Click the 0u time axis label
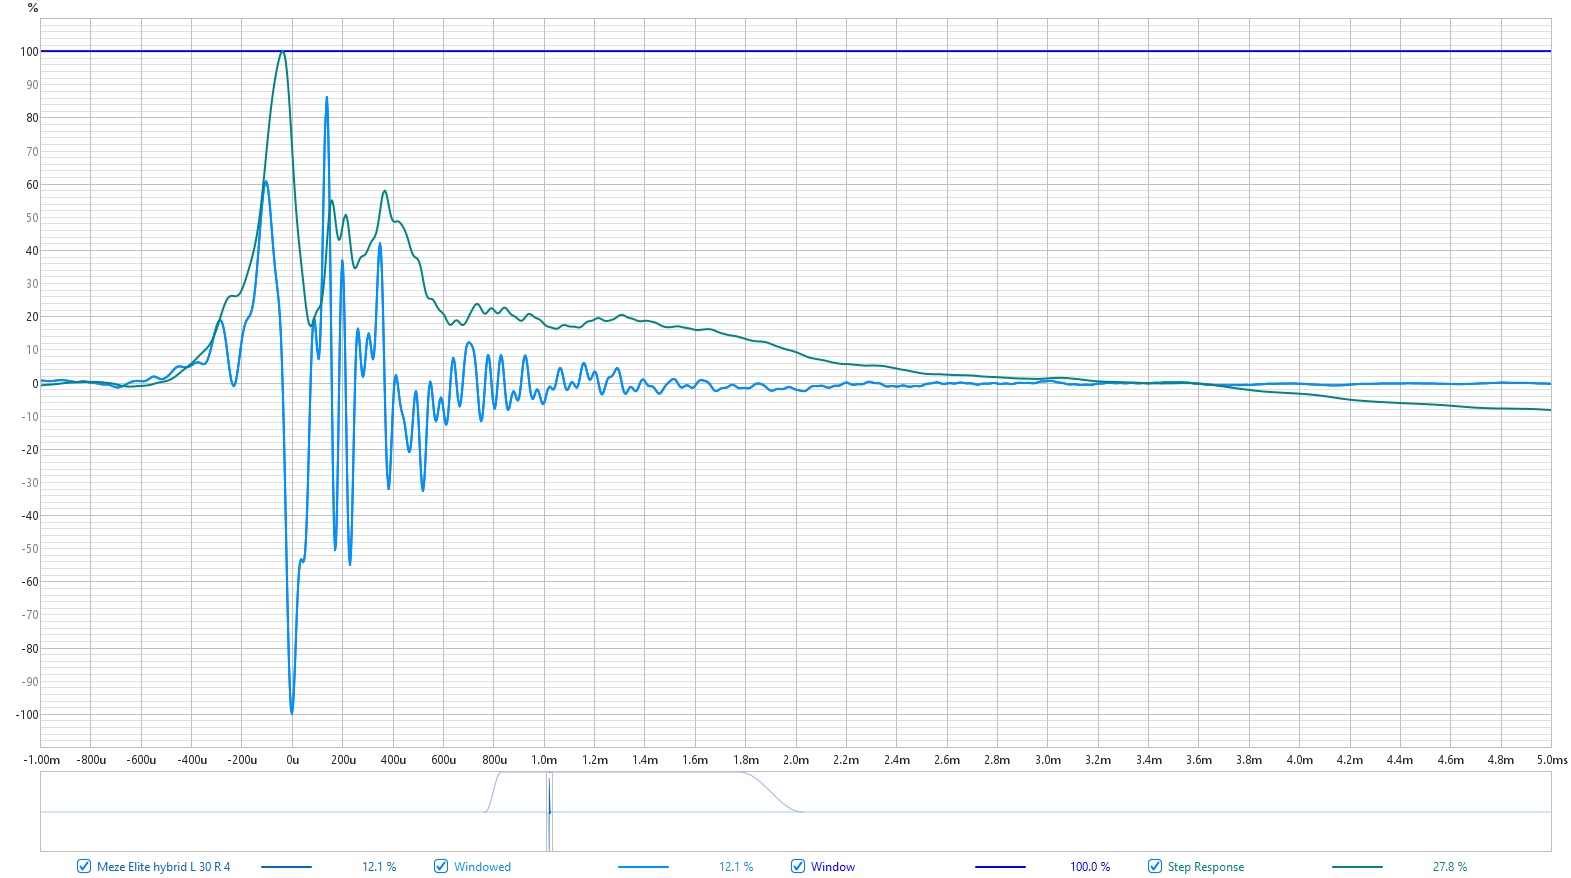 pyautogui.click(x=292, y=760)
